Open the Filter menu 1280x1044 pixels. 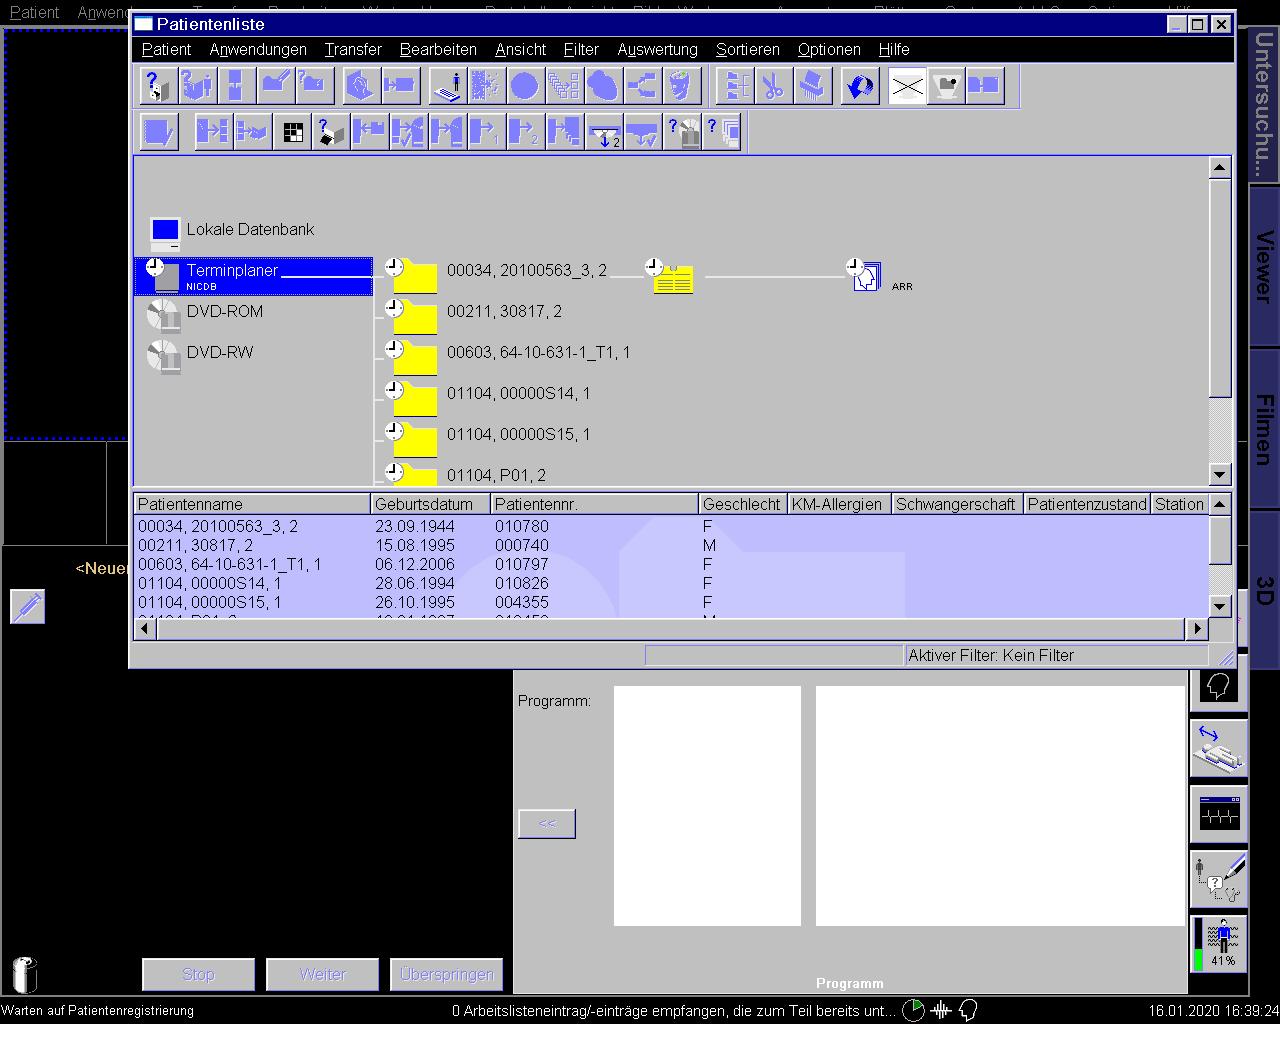(581, 50)
